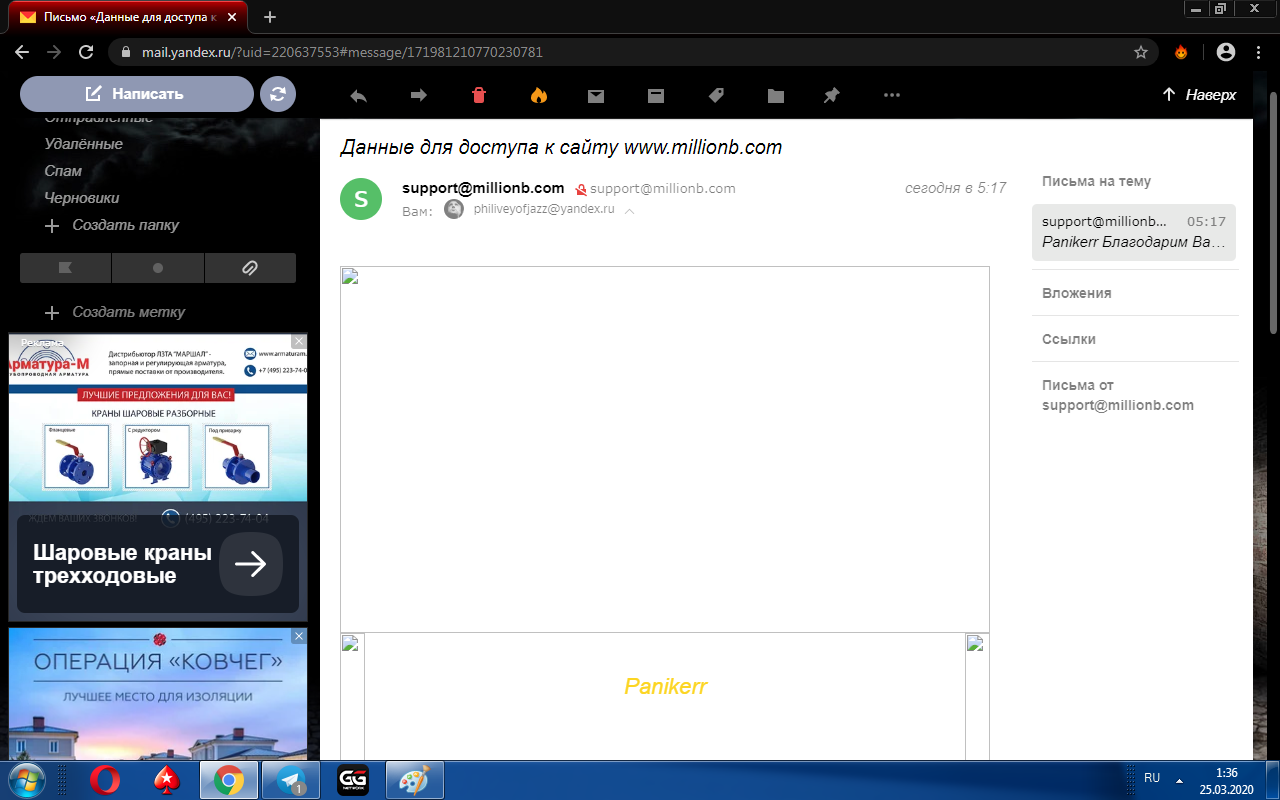
Task: Mark message unread with envelope icon
Action: click(x=596, y=96)
